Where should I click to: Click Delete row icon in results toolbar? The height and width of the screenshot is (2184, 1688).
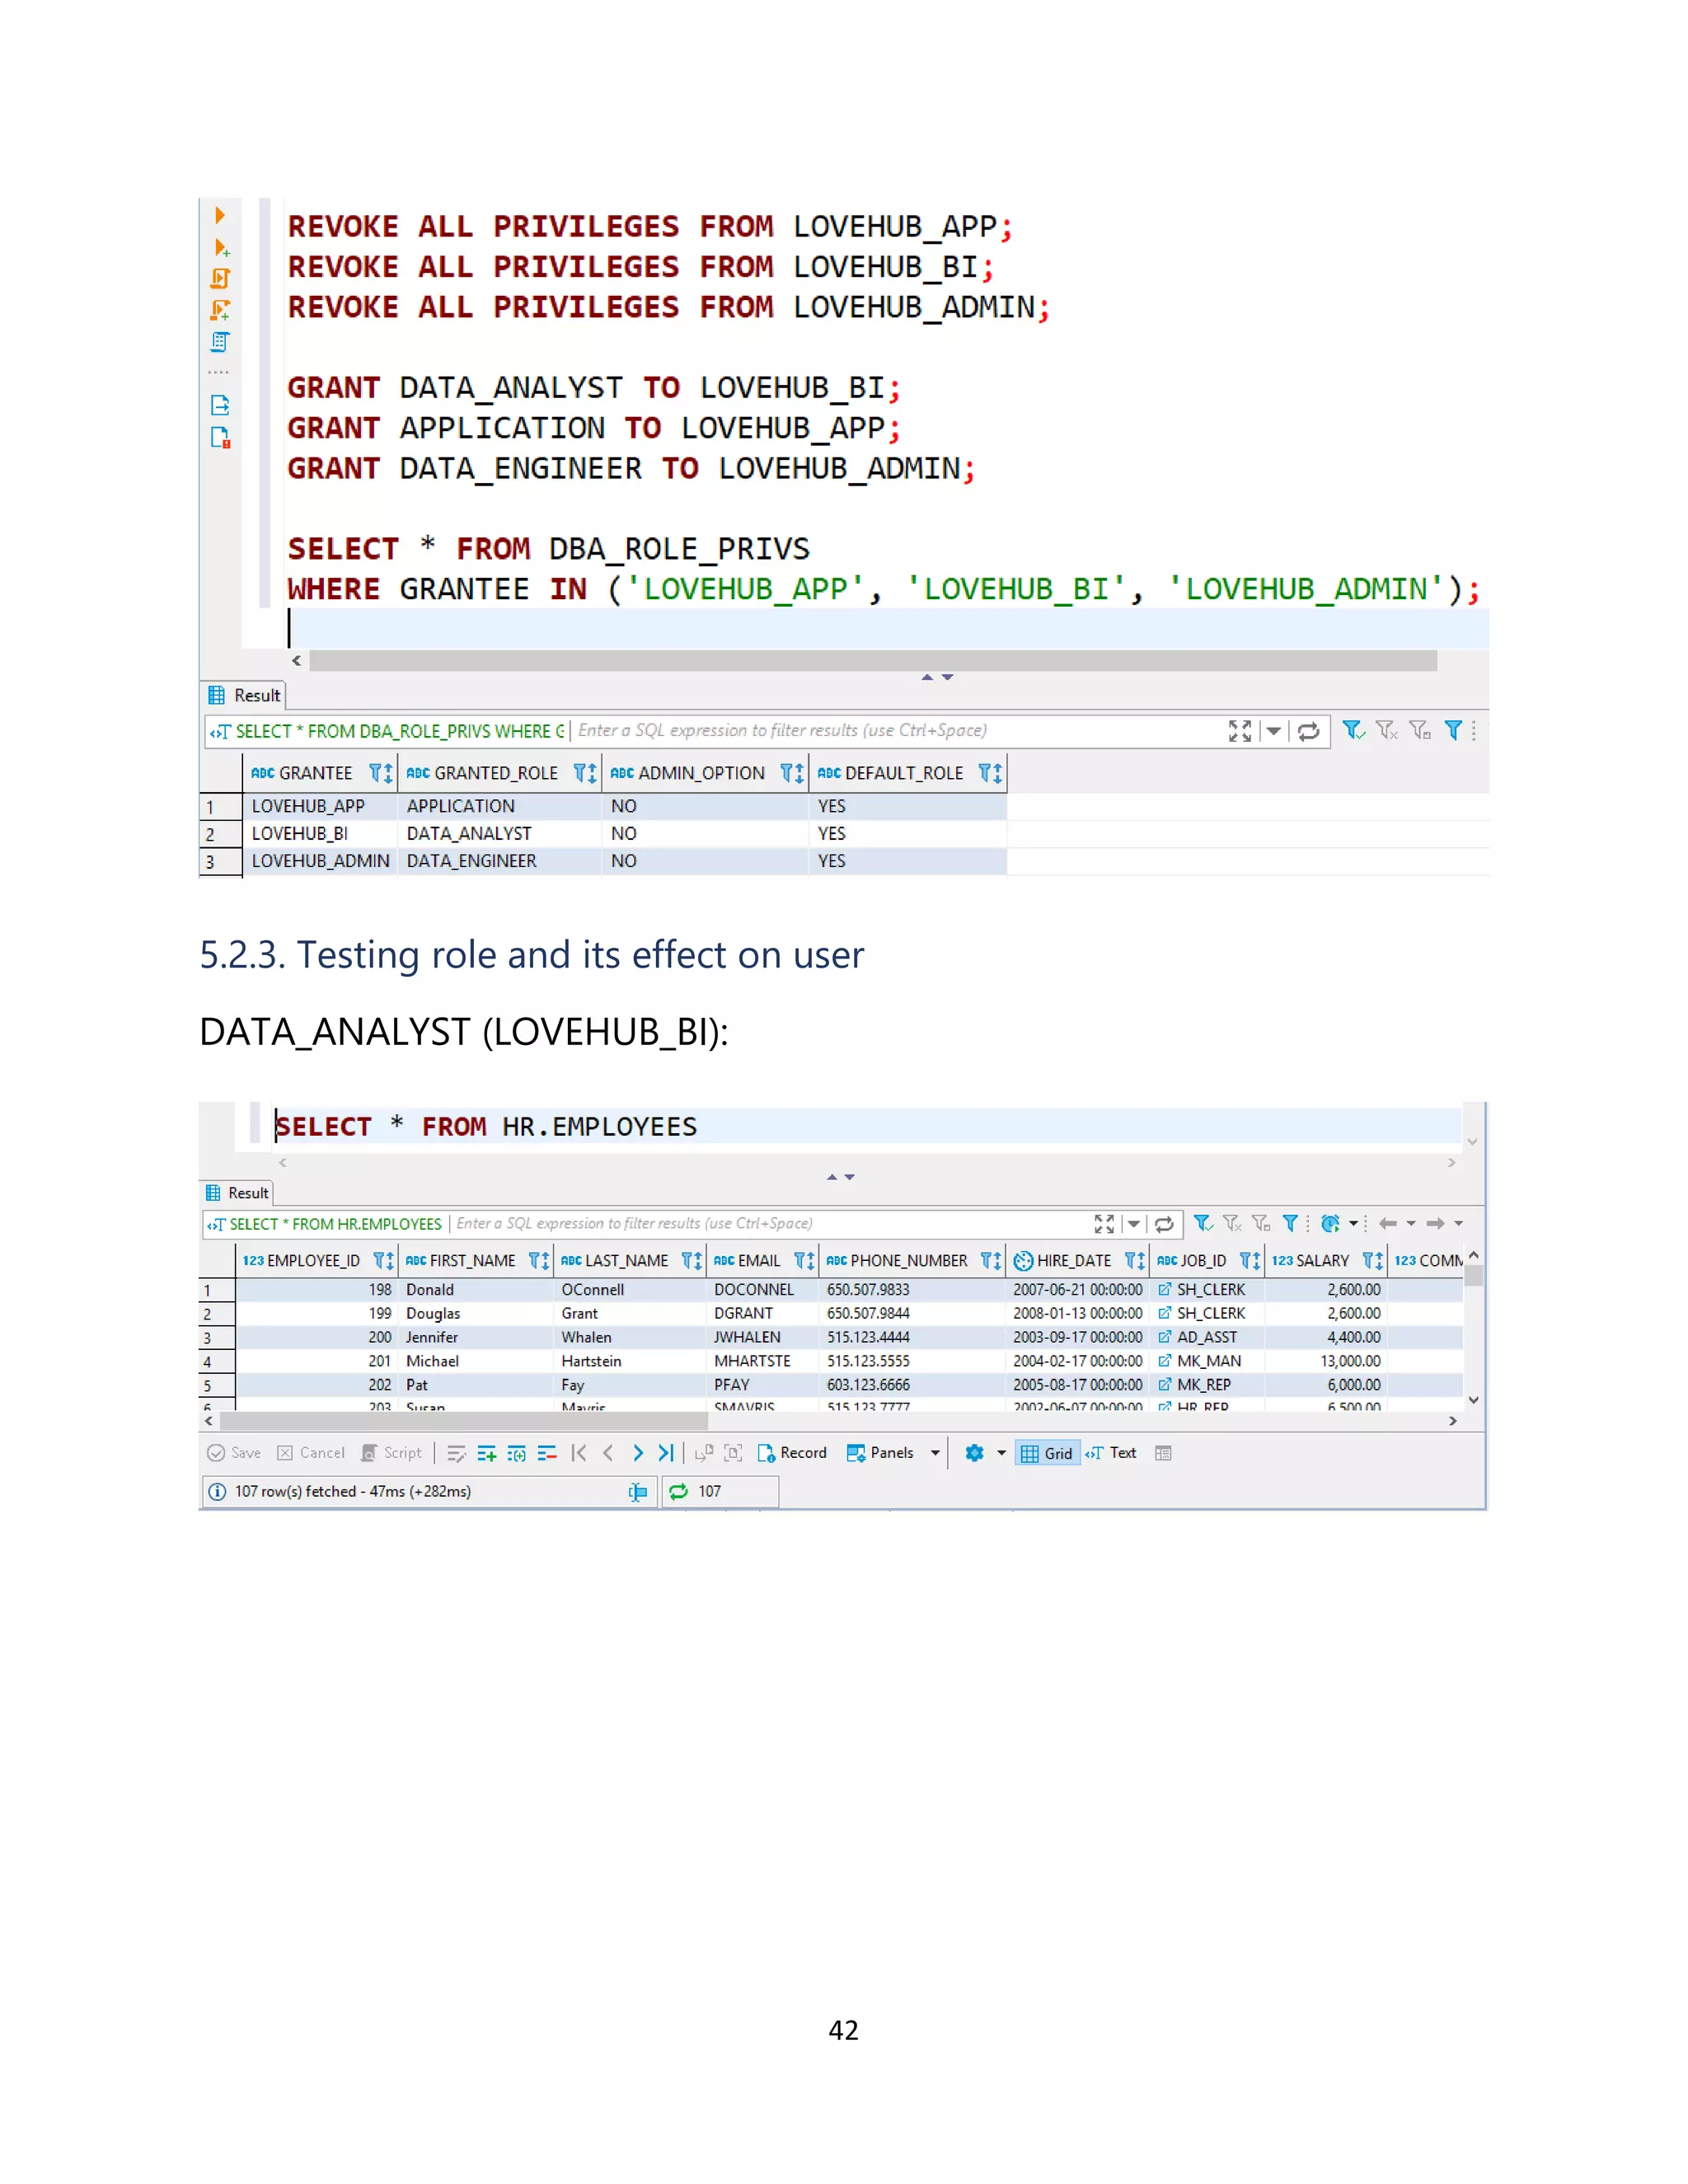pos(547,1453)
